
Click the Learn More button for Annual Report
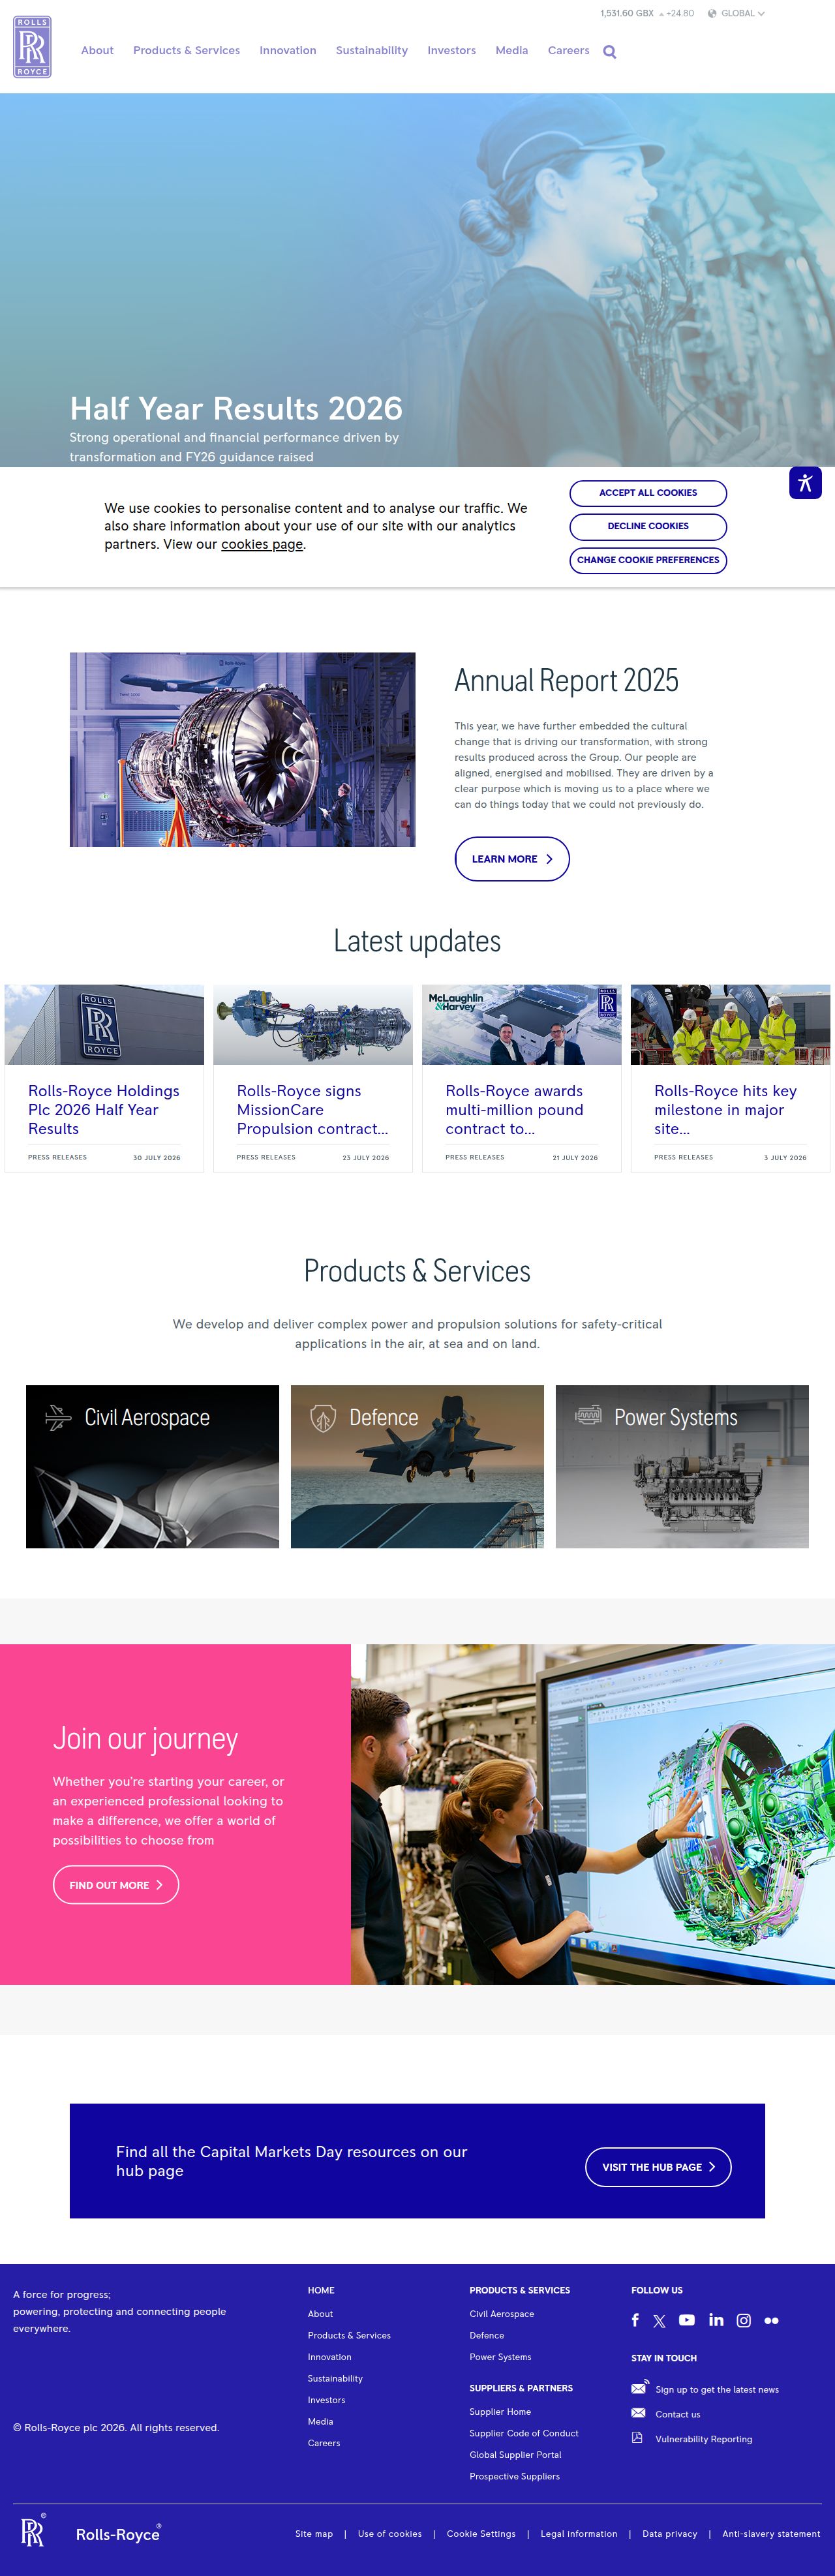(x=512, y=859)
